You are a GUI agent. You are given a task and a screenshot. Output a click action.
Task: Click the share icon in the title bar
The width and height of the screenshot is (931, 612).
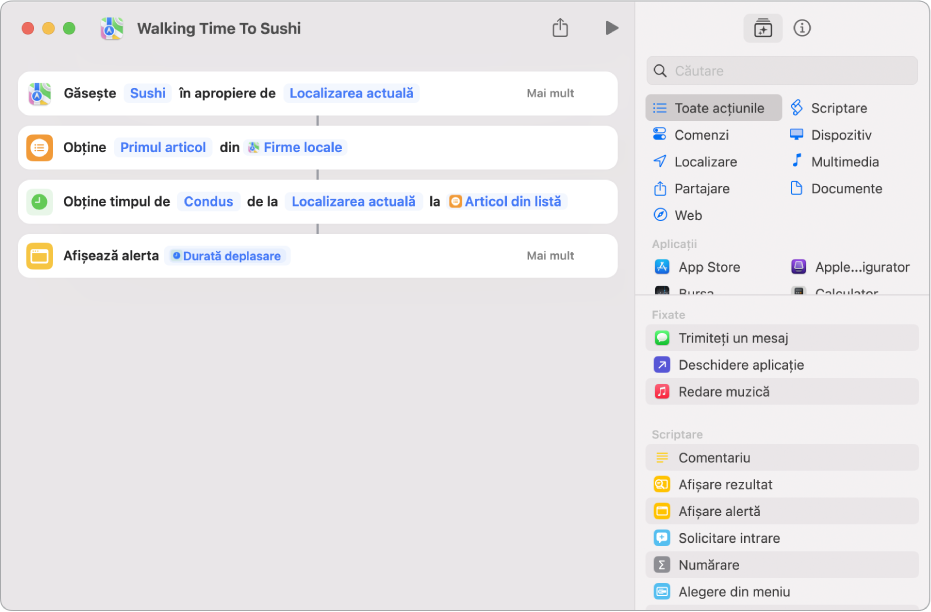(560, 28)
